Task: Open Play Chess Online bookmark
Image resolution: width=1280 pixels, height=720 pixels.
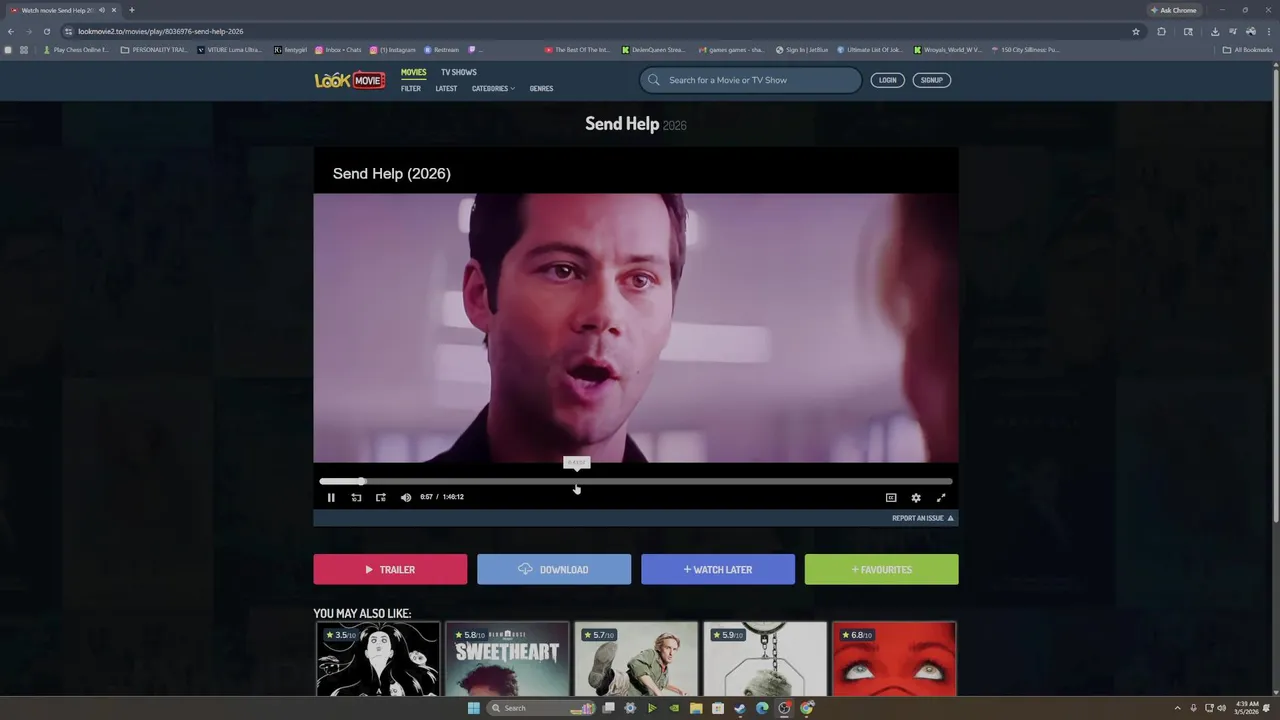Action: [76, 49]
